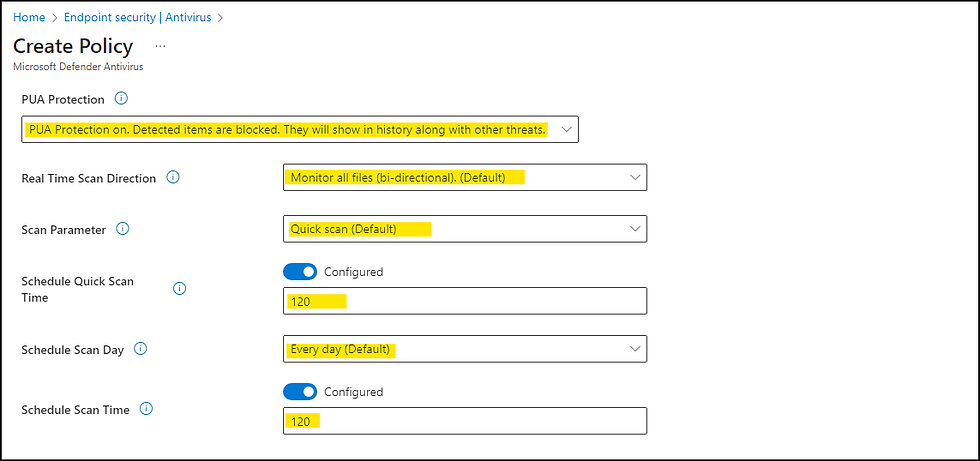Click dropdown arrow of Schedule Scan Day
980x461 pixels.
[635, 349]
